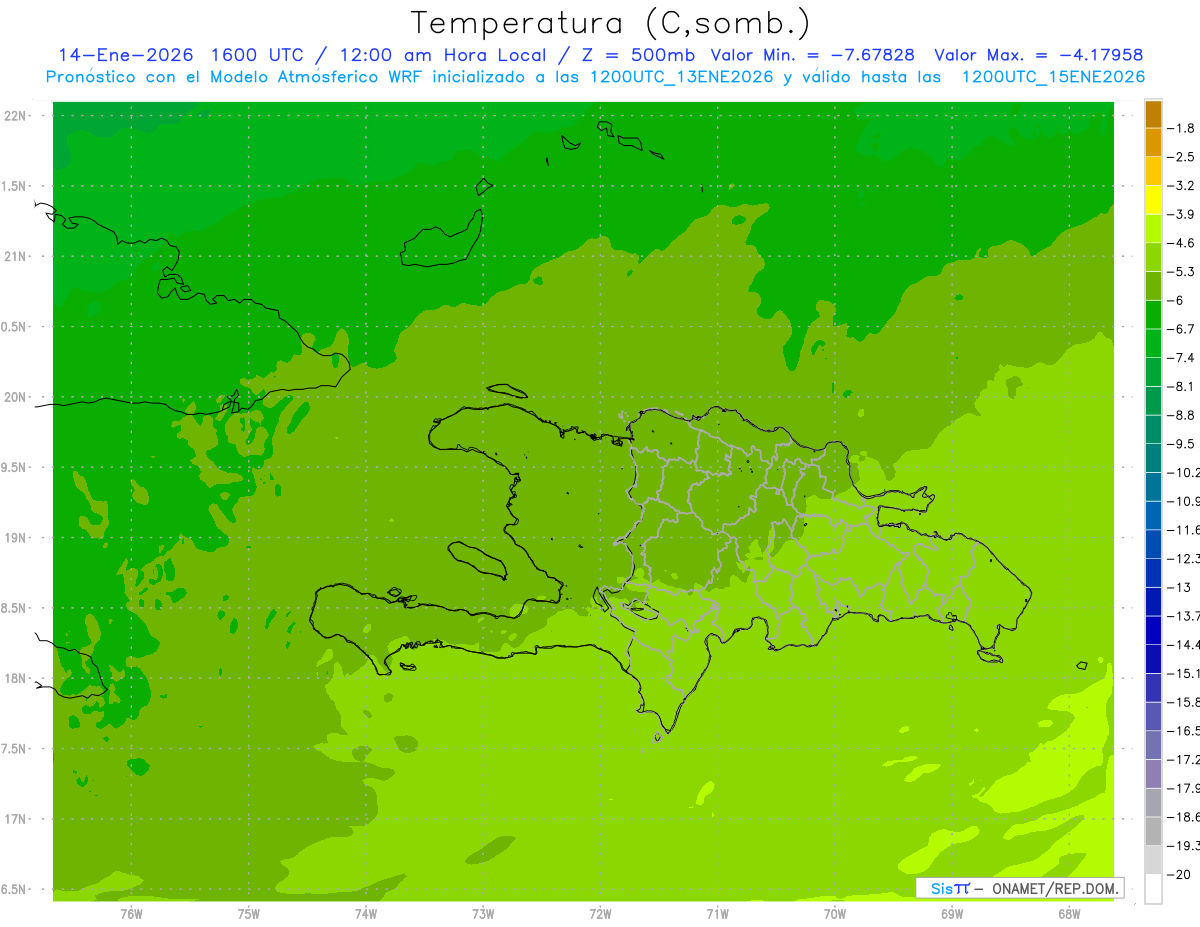The height and width of the screenshot is (927, 1200).
Task: Click the "72W" longitude label
Action: (600, 914)
